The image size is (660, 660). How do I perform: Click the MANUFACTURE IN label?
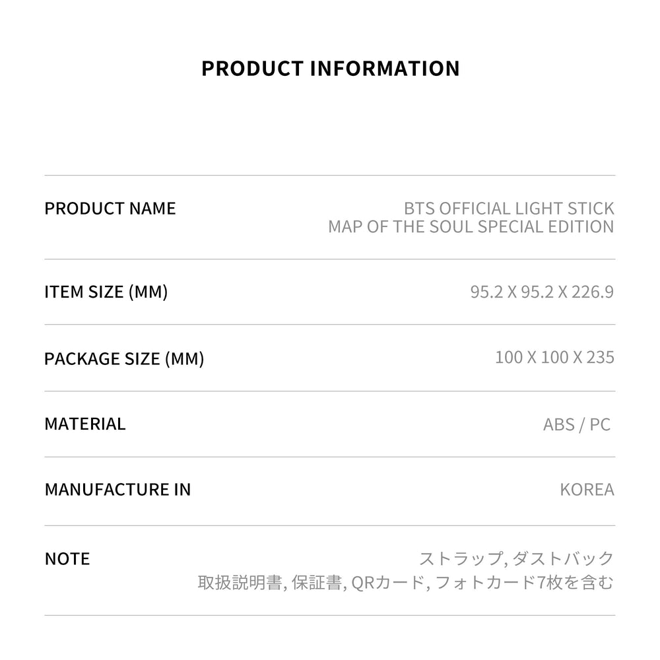tap(117, 490)
